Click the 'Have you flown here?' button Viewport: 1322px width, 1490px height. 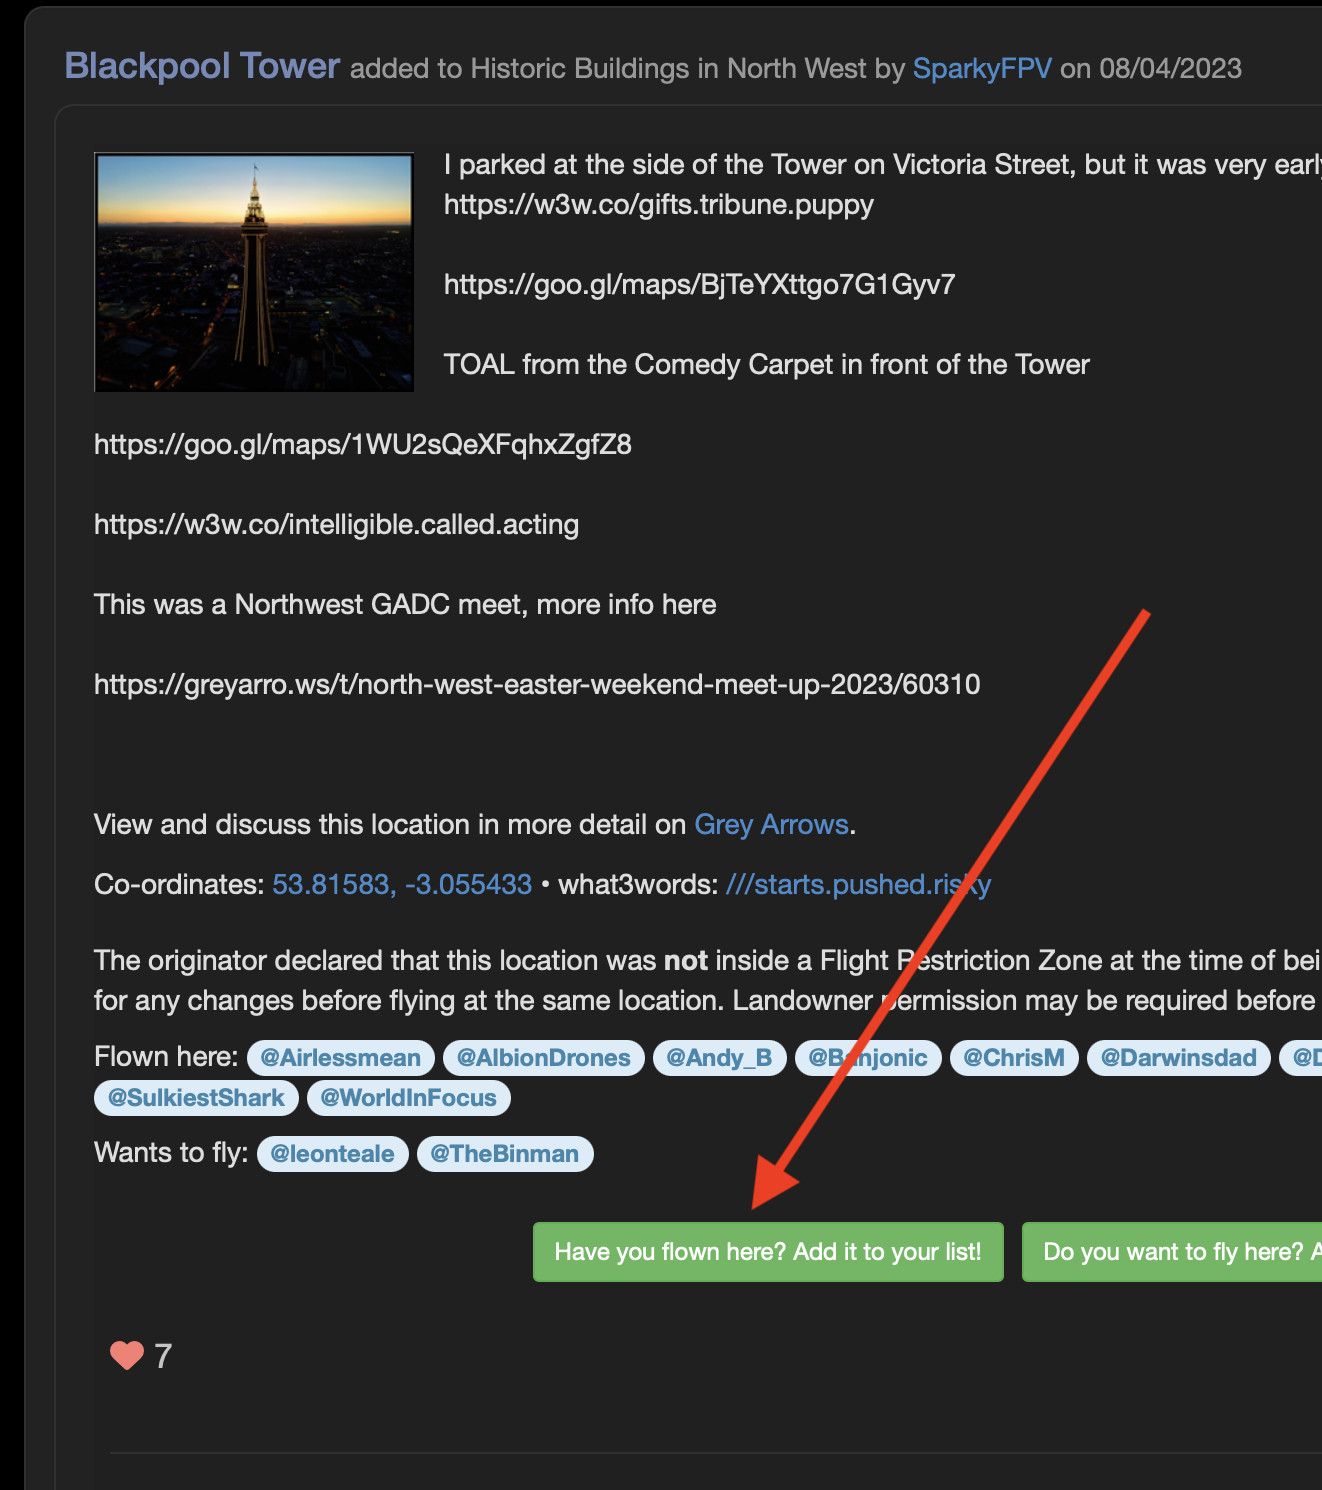pos(767,1251)
